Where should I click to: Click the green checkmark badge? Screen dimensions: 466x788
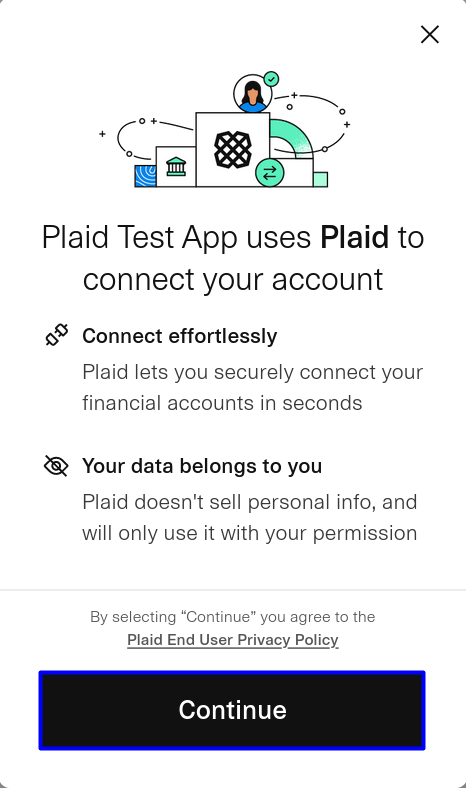coord(271,79)
